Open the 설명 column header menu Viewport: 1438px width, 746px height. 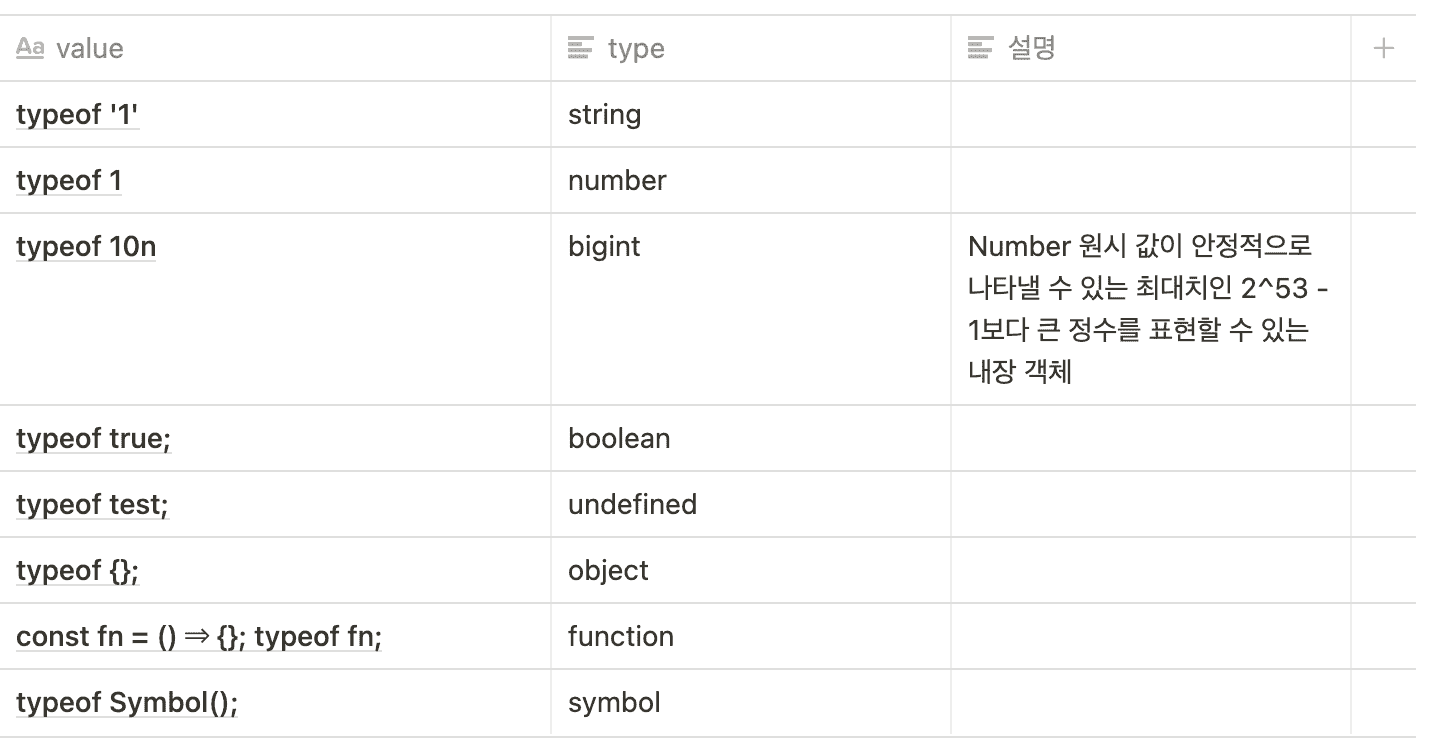(1032, 48)
